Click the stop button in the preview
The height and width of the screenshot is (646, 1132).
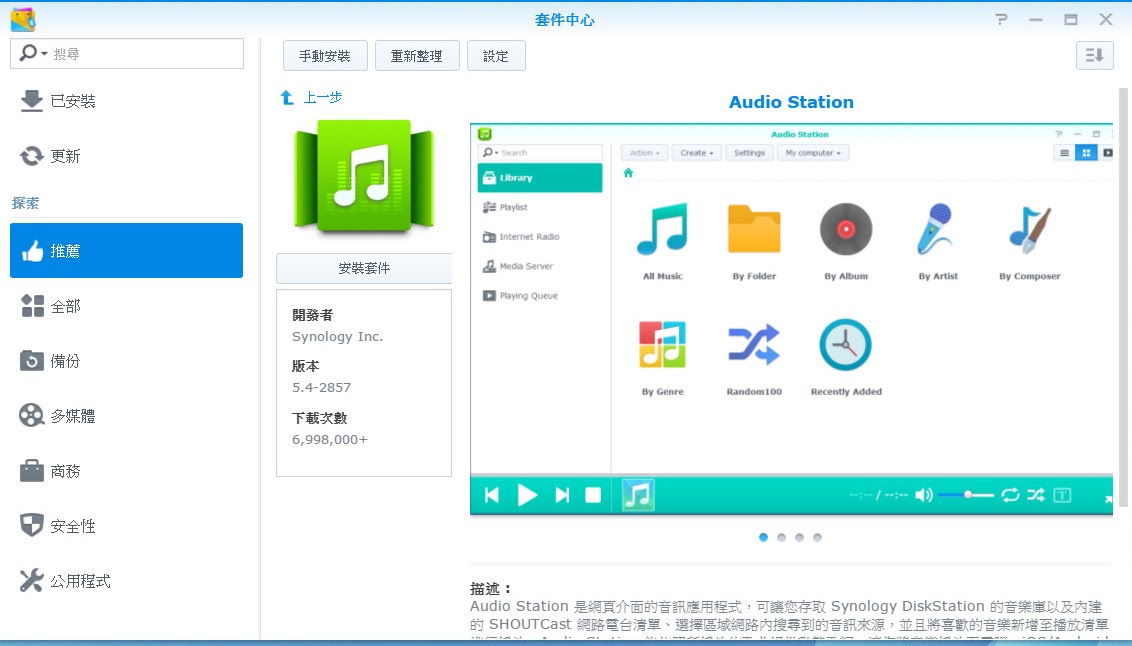coord(593,495)
